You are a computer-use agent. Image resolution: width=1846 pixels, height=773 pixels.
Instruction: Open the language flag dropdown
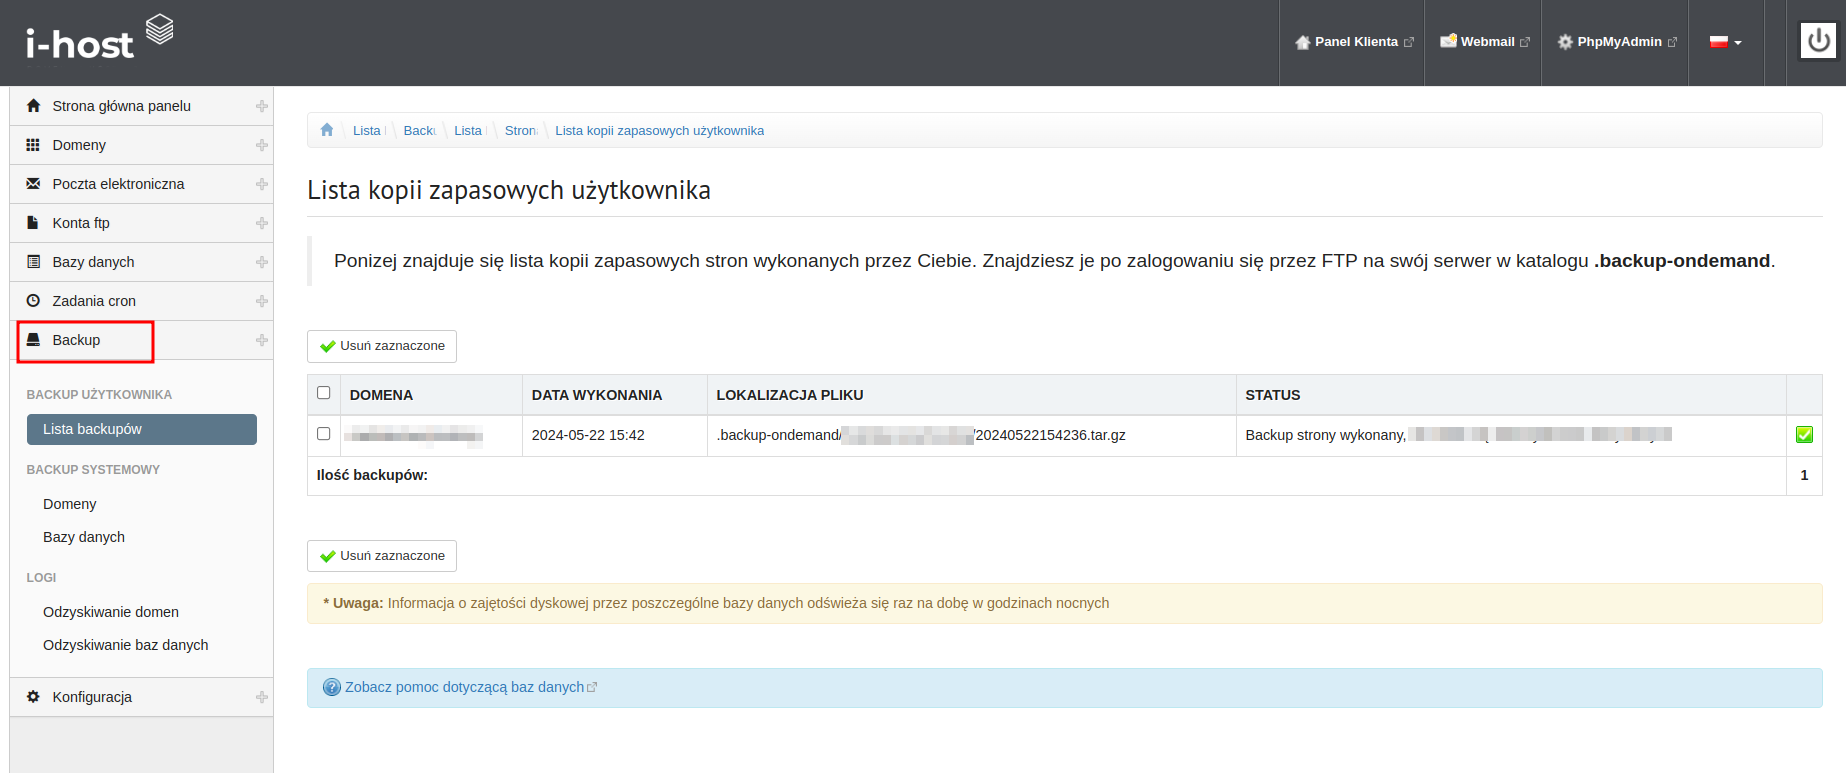1725,42
